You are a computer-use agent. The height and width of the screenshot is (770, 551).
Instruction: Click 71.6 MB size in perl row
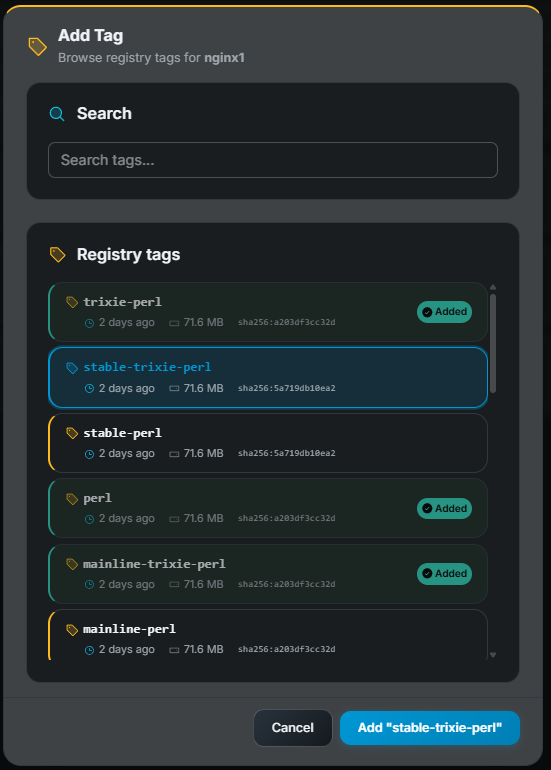[203, 519]
